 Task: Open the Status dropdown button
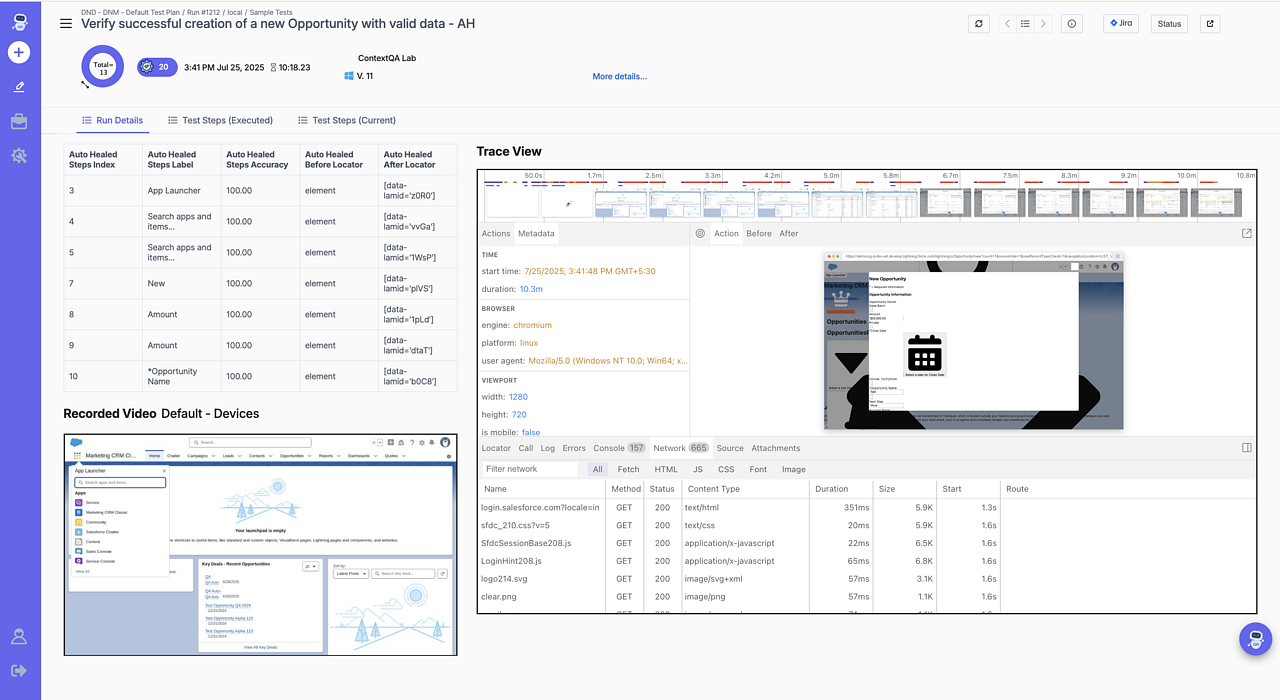[1168, 24]
